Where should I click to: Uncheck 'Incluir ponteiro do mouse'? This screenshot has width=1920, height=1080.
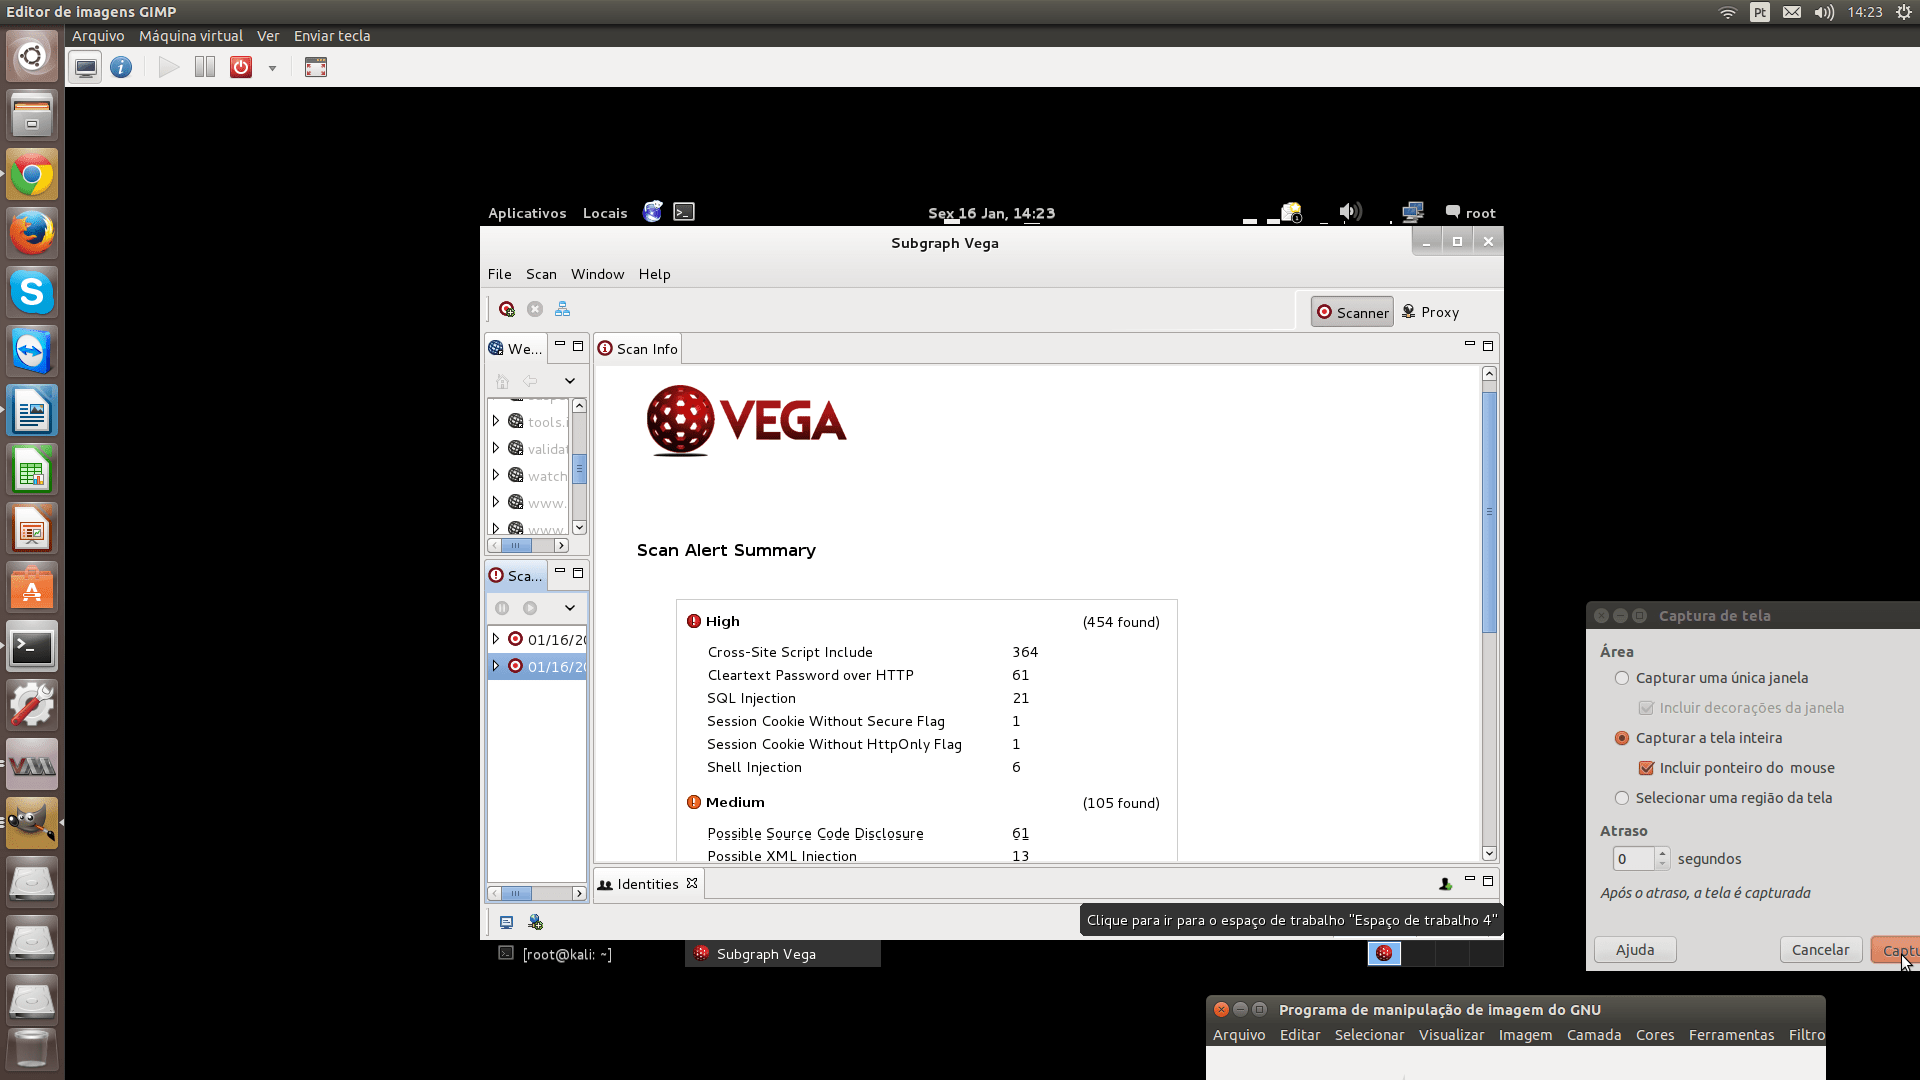pyautogui.click(x=1646, y=768)
